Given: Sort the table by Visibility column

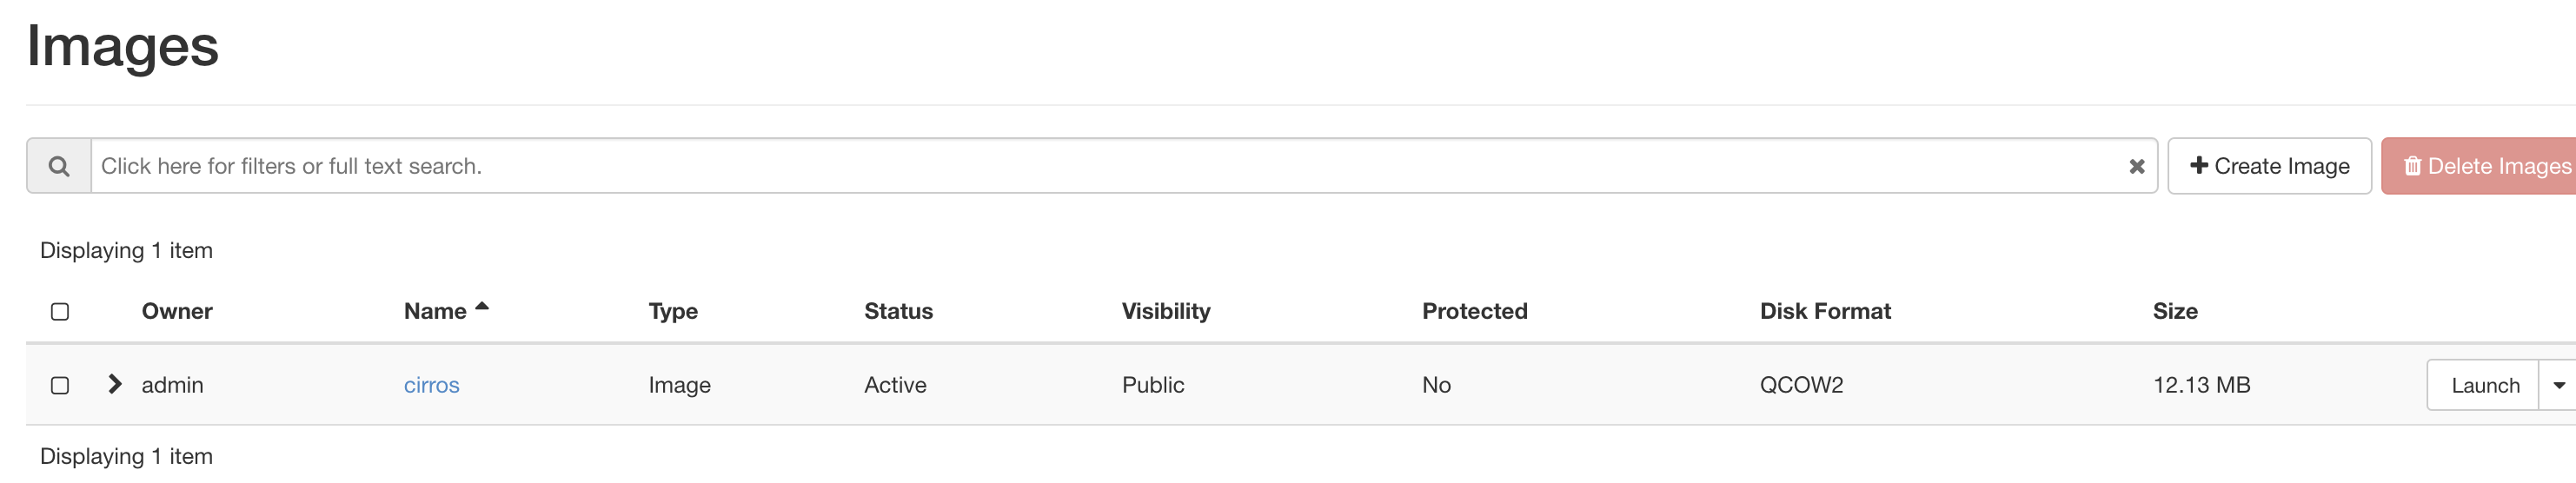Looking at the screenshot, I should pyautogui.click(x=1165, y=311).
